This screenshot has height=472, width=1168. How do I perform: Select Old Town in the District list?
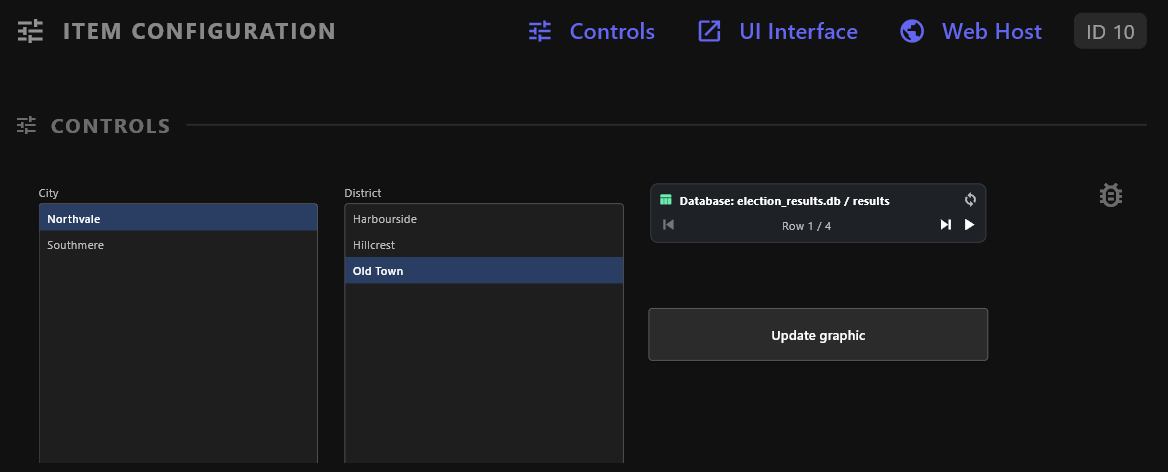point(483,271)
